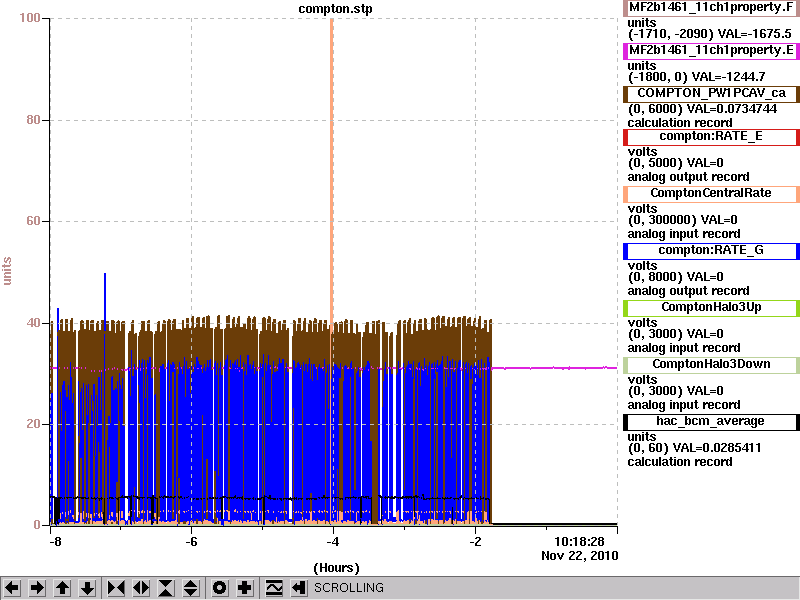800x600 pixels.
Task: Click the pan right arrow button
Action: [x=37, y=588]
